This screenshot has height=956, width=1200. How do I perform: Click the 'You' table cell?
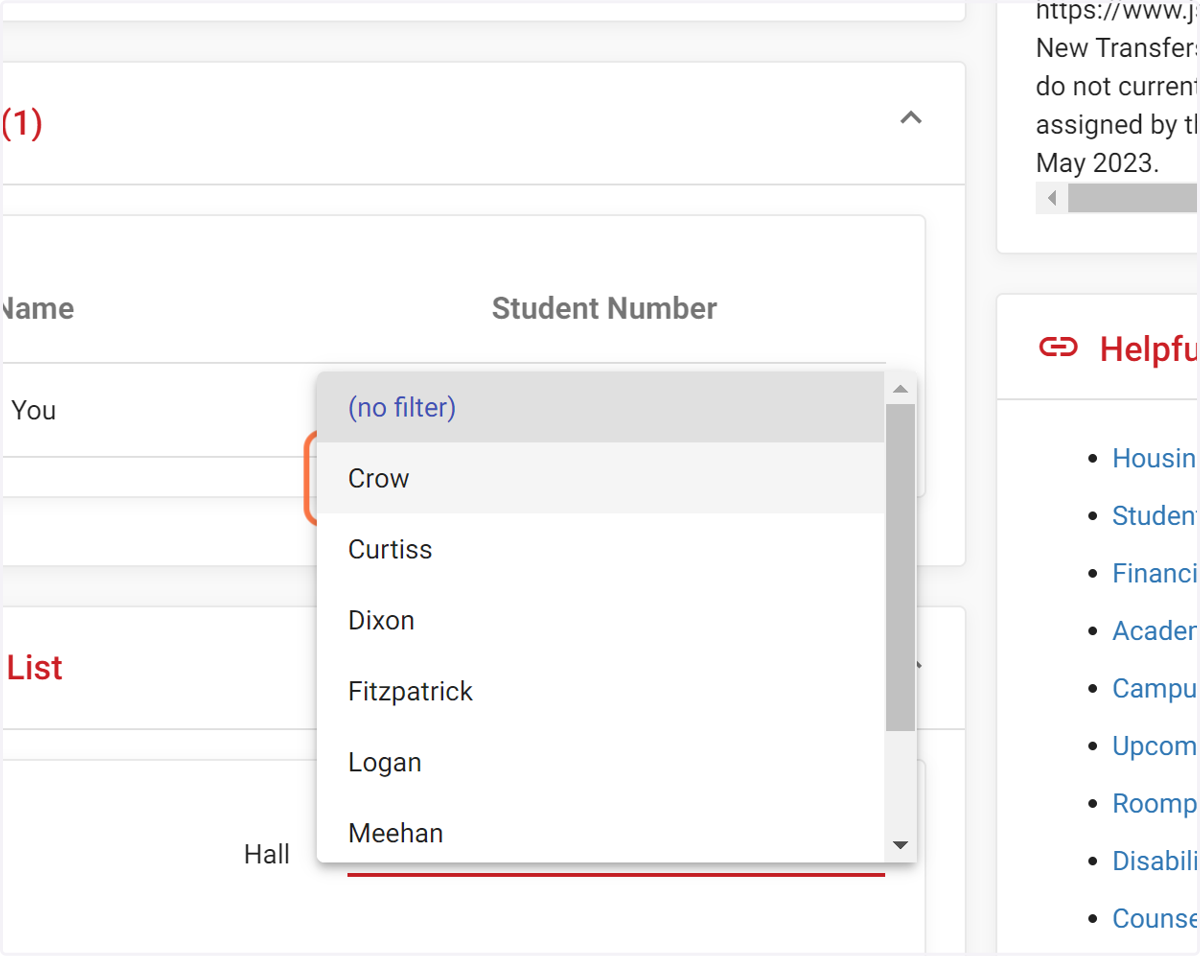click(33, 410)
